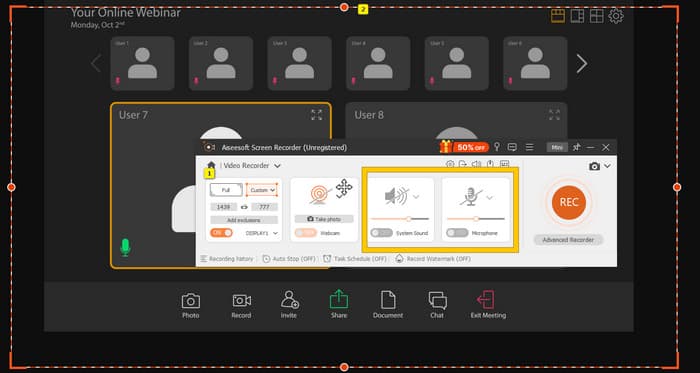Select User 6 participant thumbnail
Viewport: 700px width, 373px height.
tap(535, 63)
